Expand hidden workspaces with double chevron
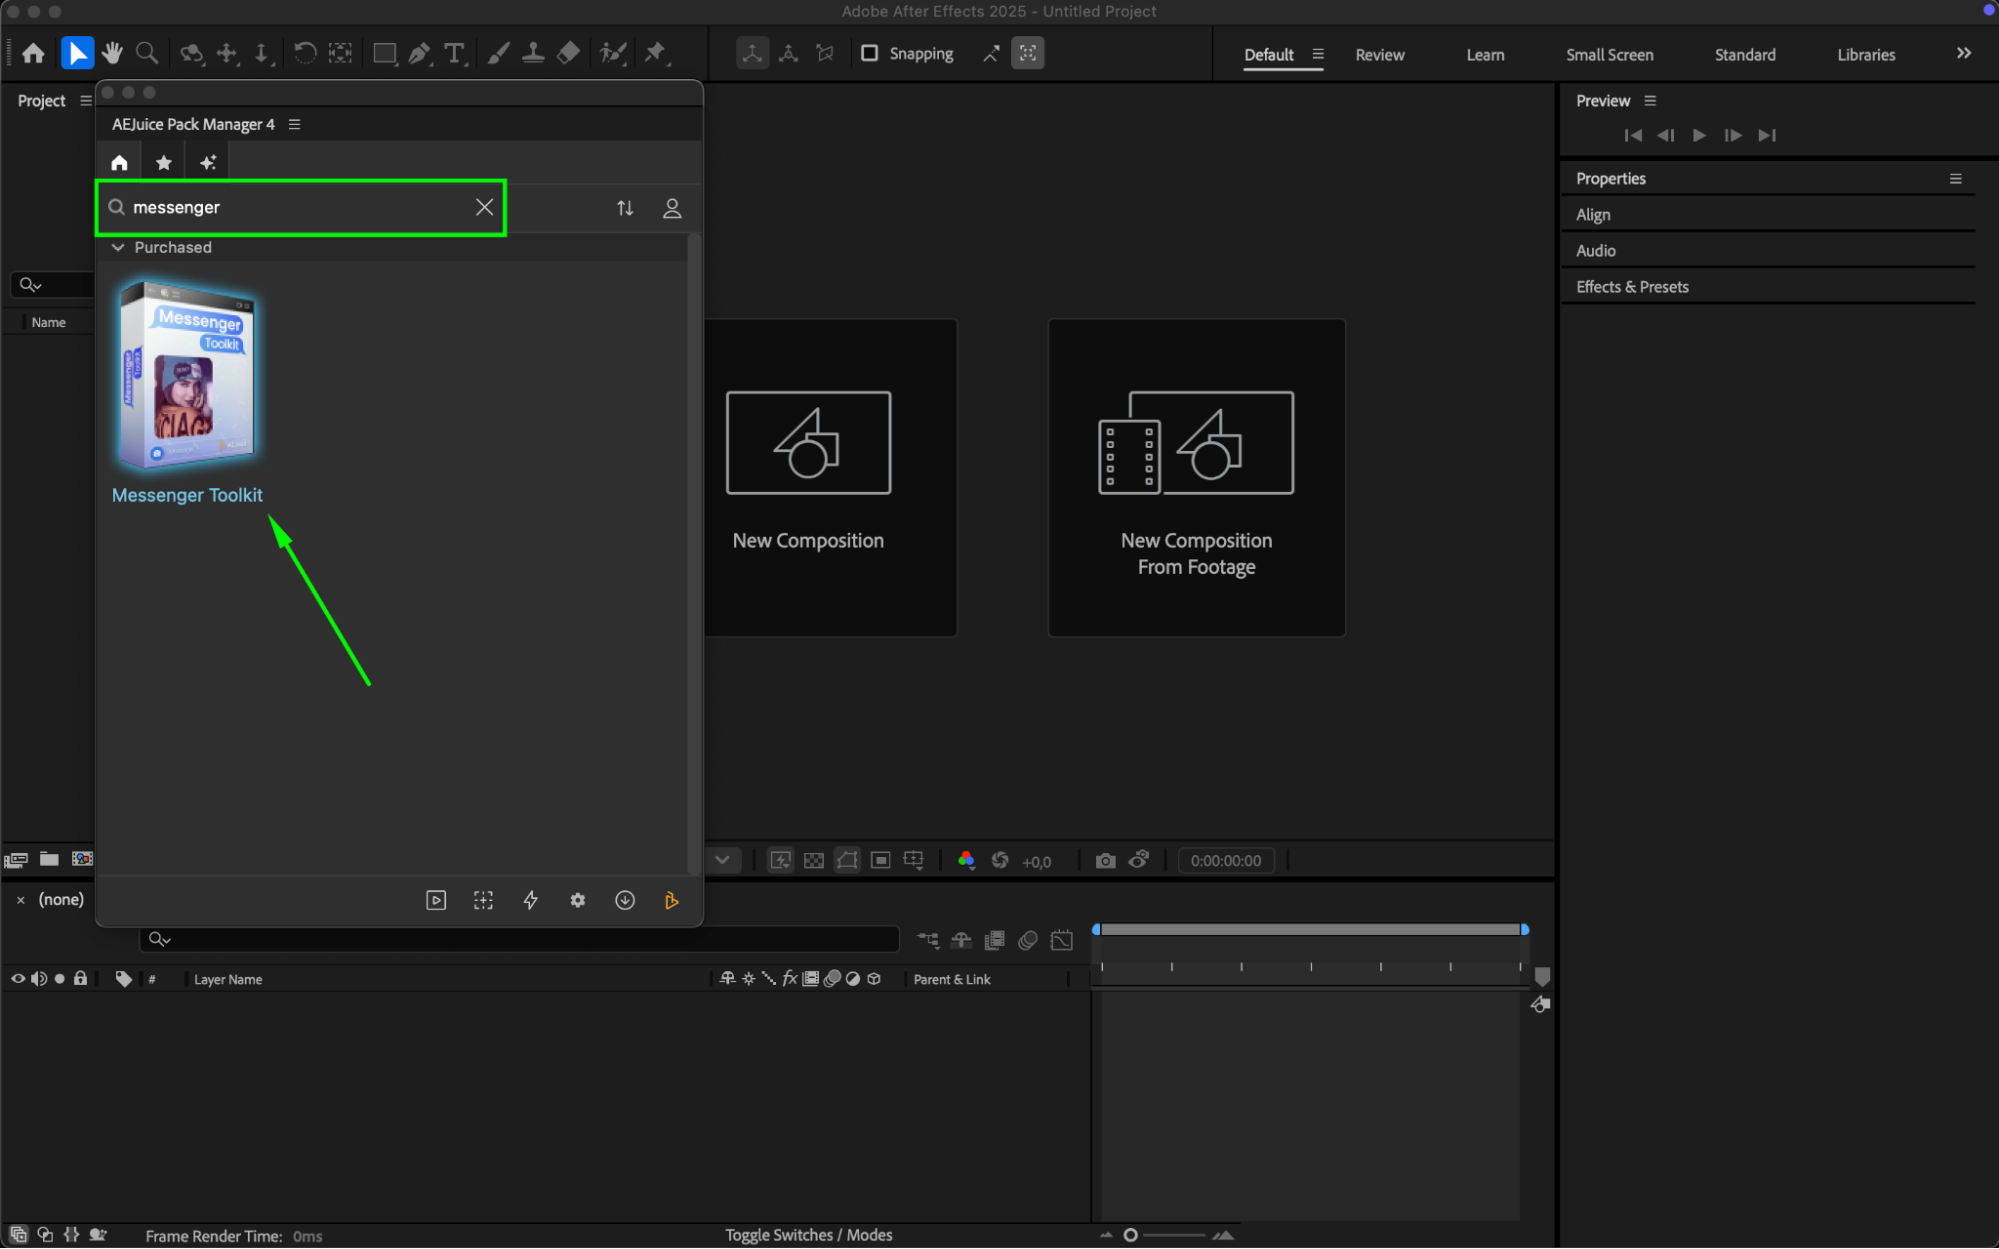1999x1249 pixels. 1963,54
